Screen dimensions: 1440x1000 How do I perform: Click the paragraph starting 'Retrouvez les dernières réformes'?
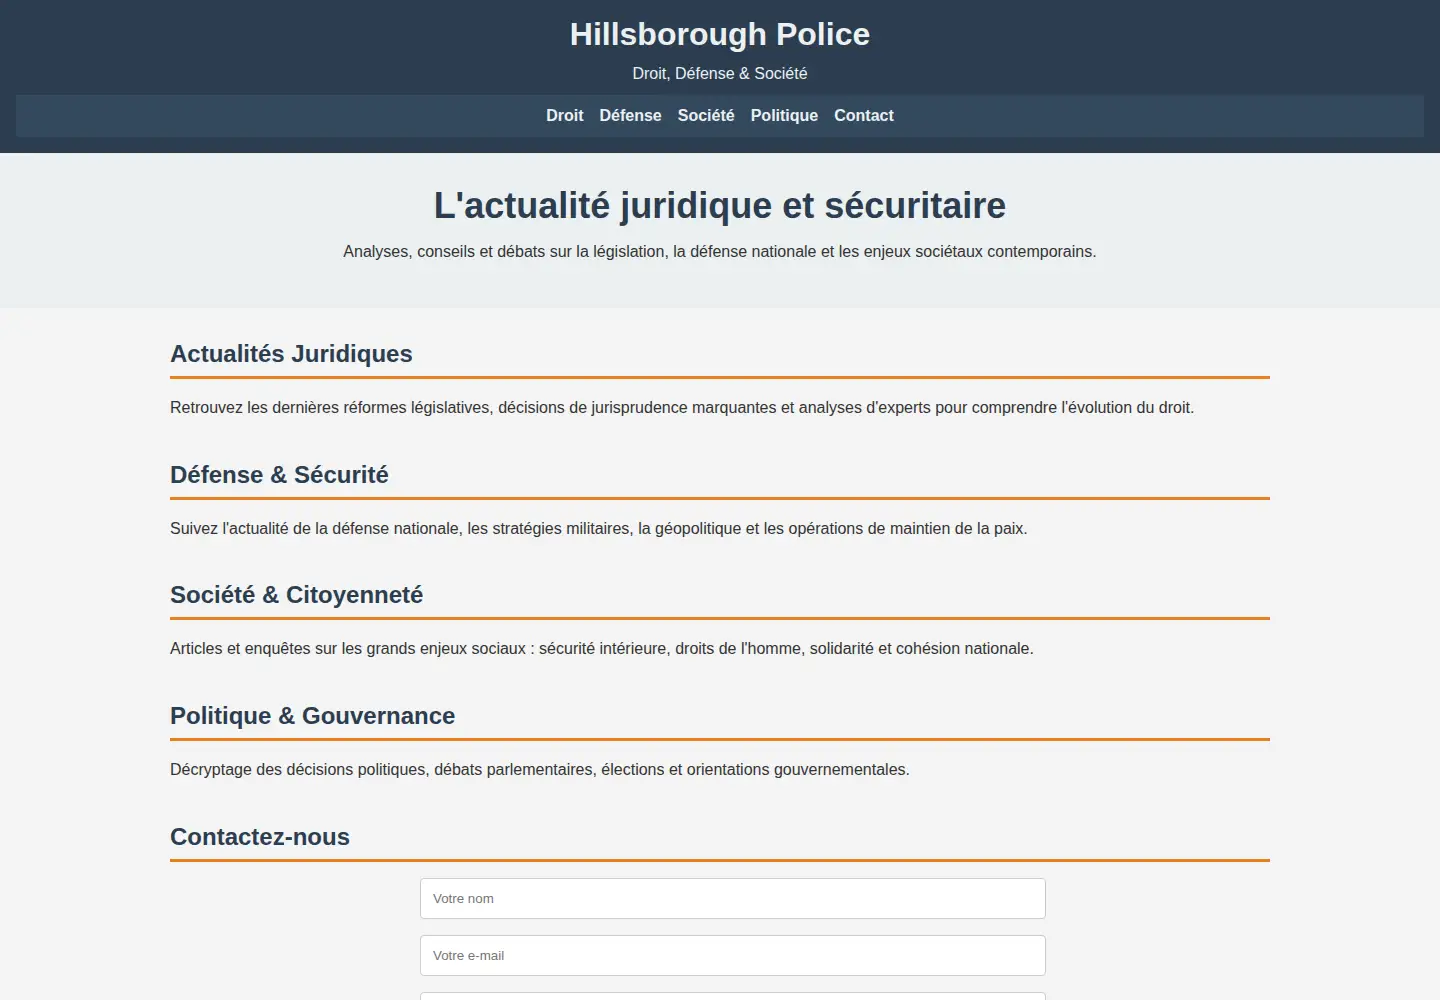click(682, 408)
